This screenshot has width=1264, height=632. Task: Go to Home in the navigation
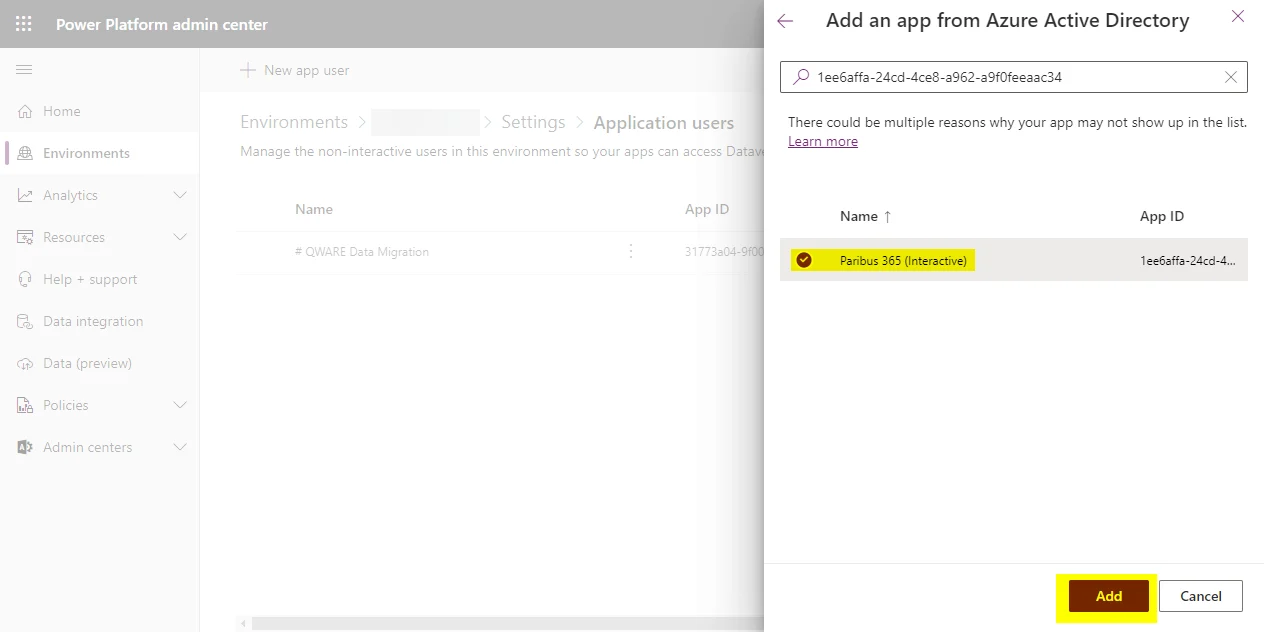click(x=99, y=111)
